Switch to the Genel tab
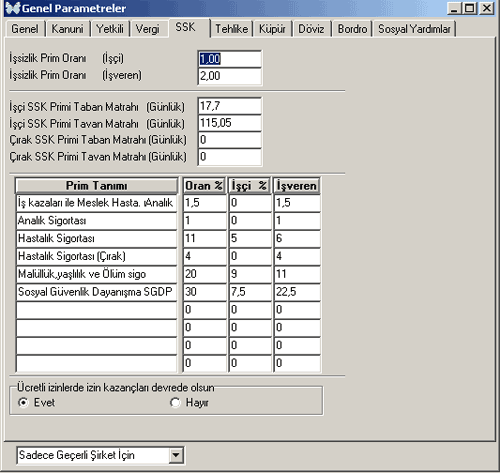The height and width of the screenshot is (473, 500). (25, 29)
